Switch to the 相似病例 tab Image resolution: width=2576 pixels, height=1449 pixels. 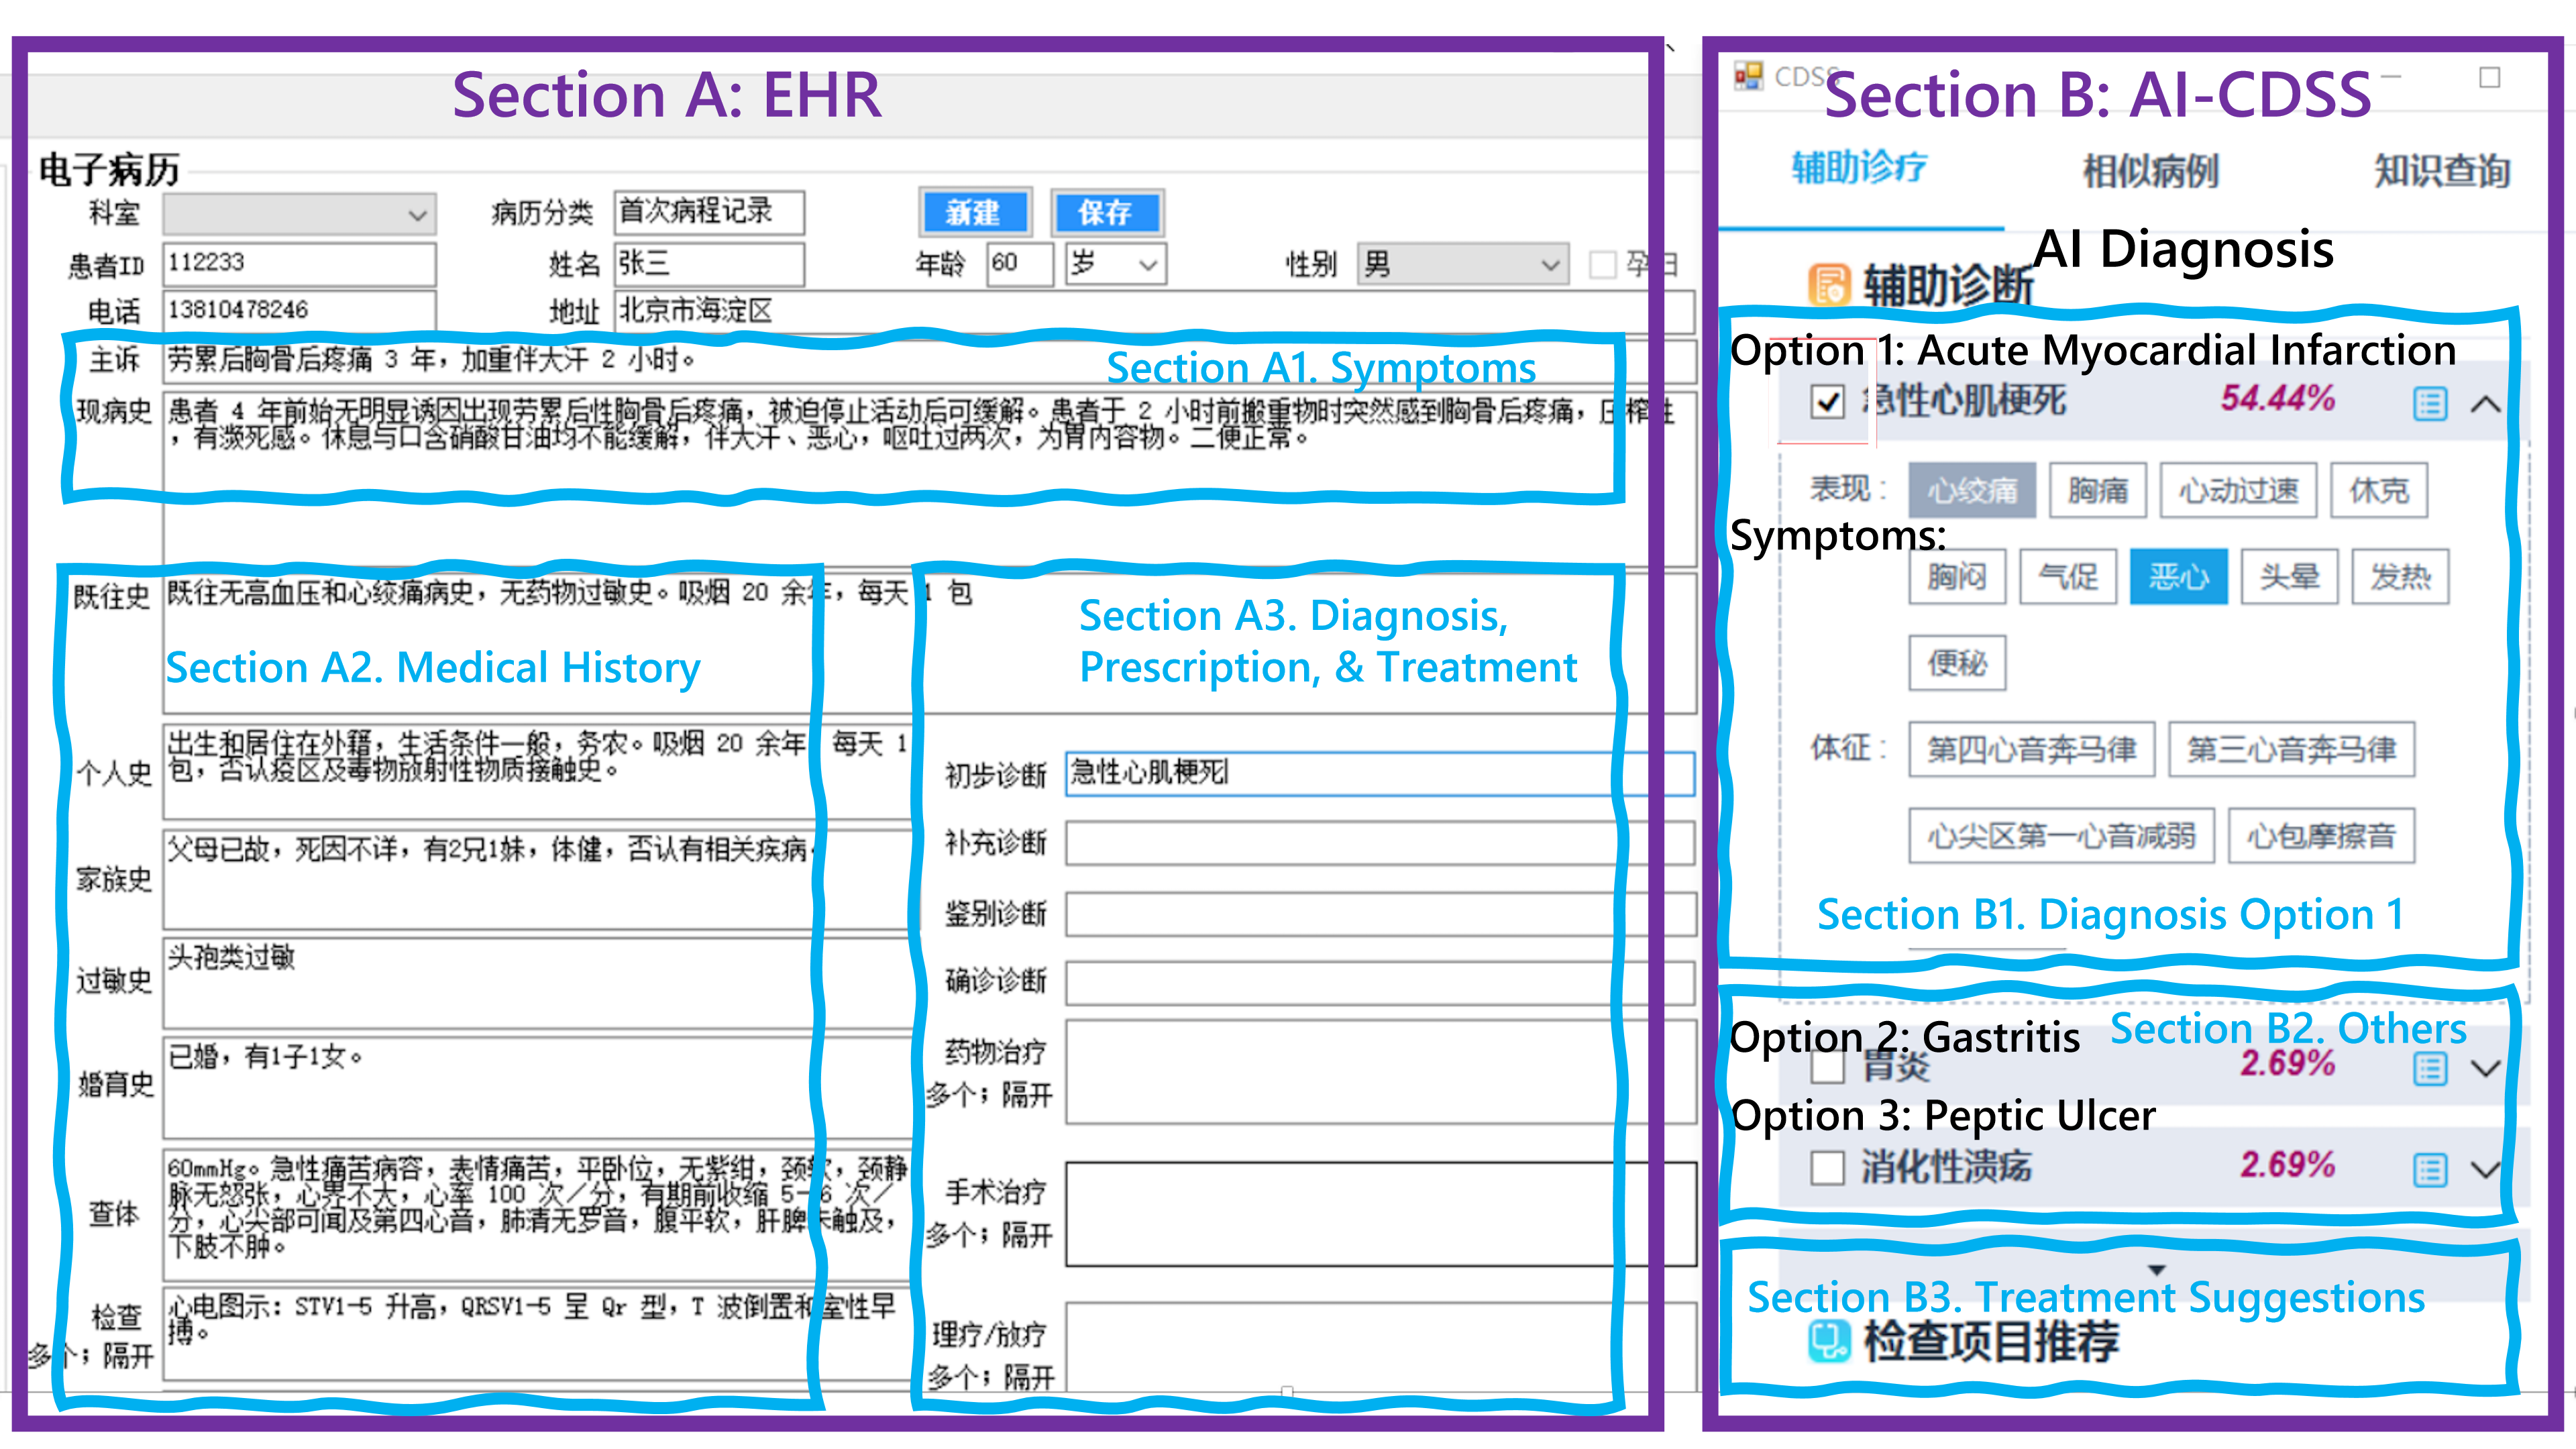(2150, 171)
